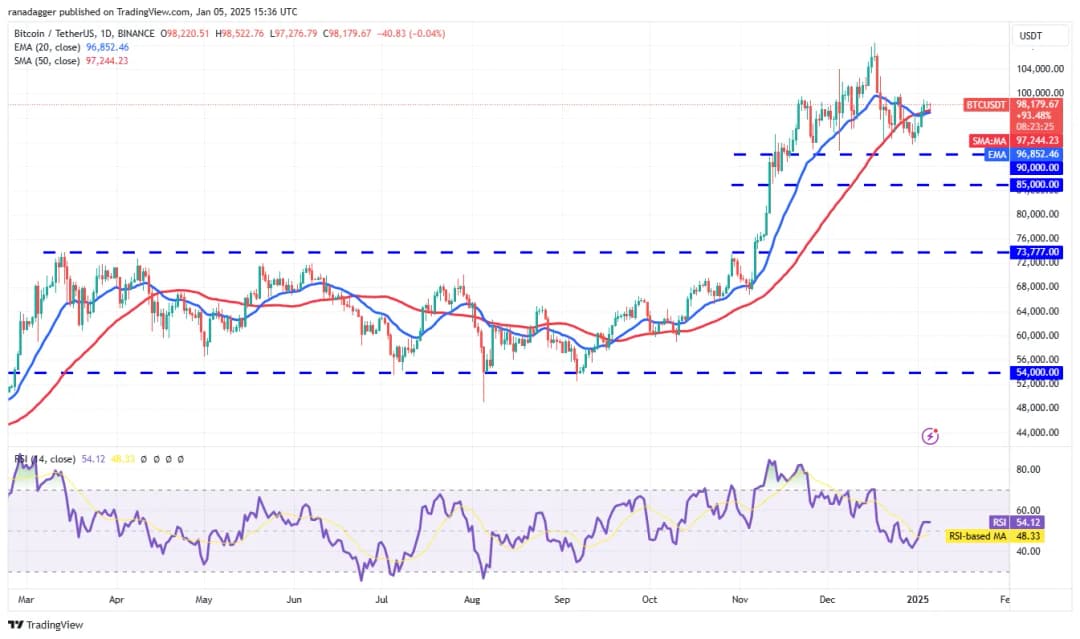Click the SMA:MA label on price axis

[x=989, y=141]
